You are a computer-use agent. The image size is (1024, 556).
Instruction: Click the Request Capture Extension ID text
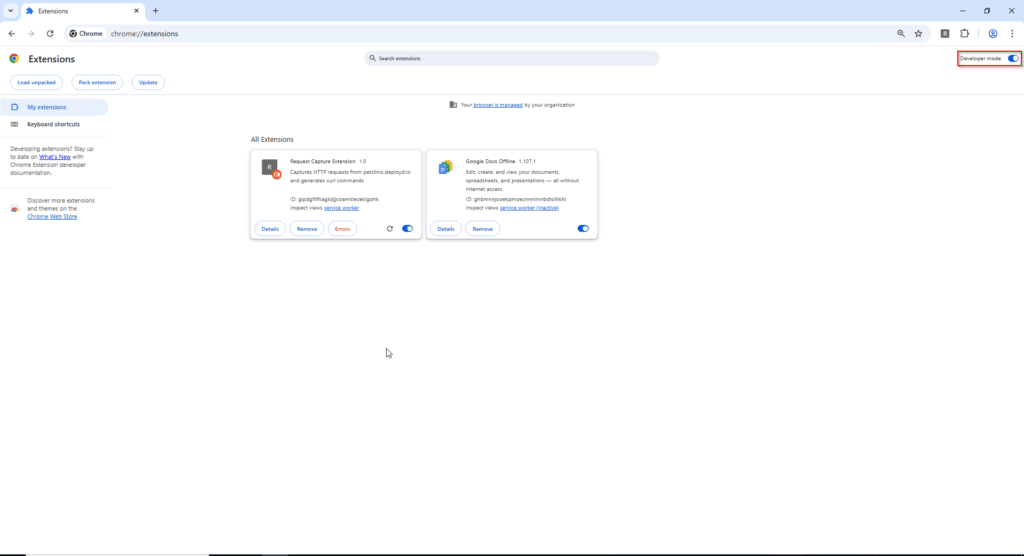coord(334,199)
